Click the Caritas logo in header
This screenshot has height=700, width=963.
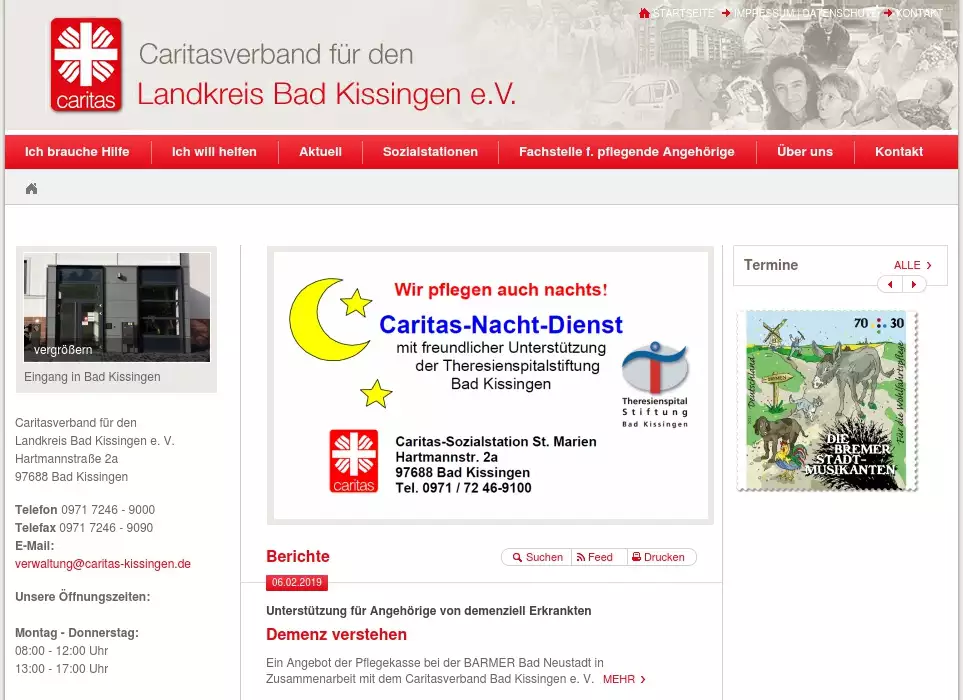coord(87,65)
